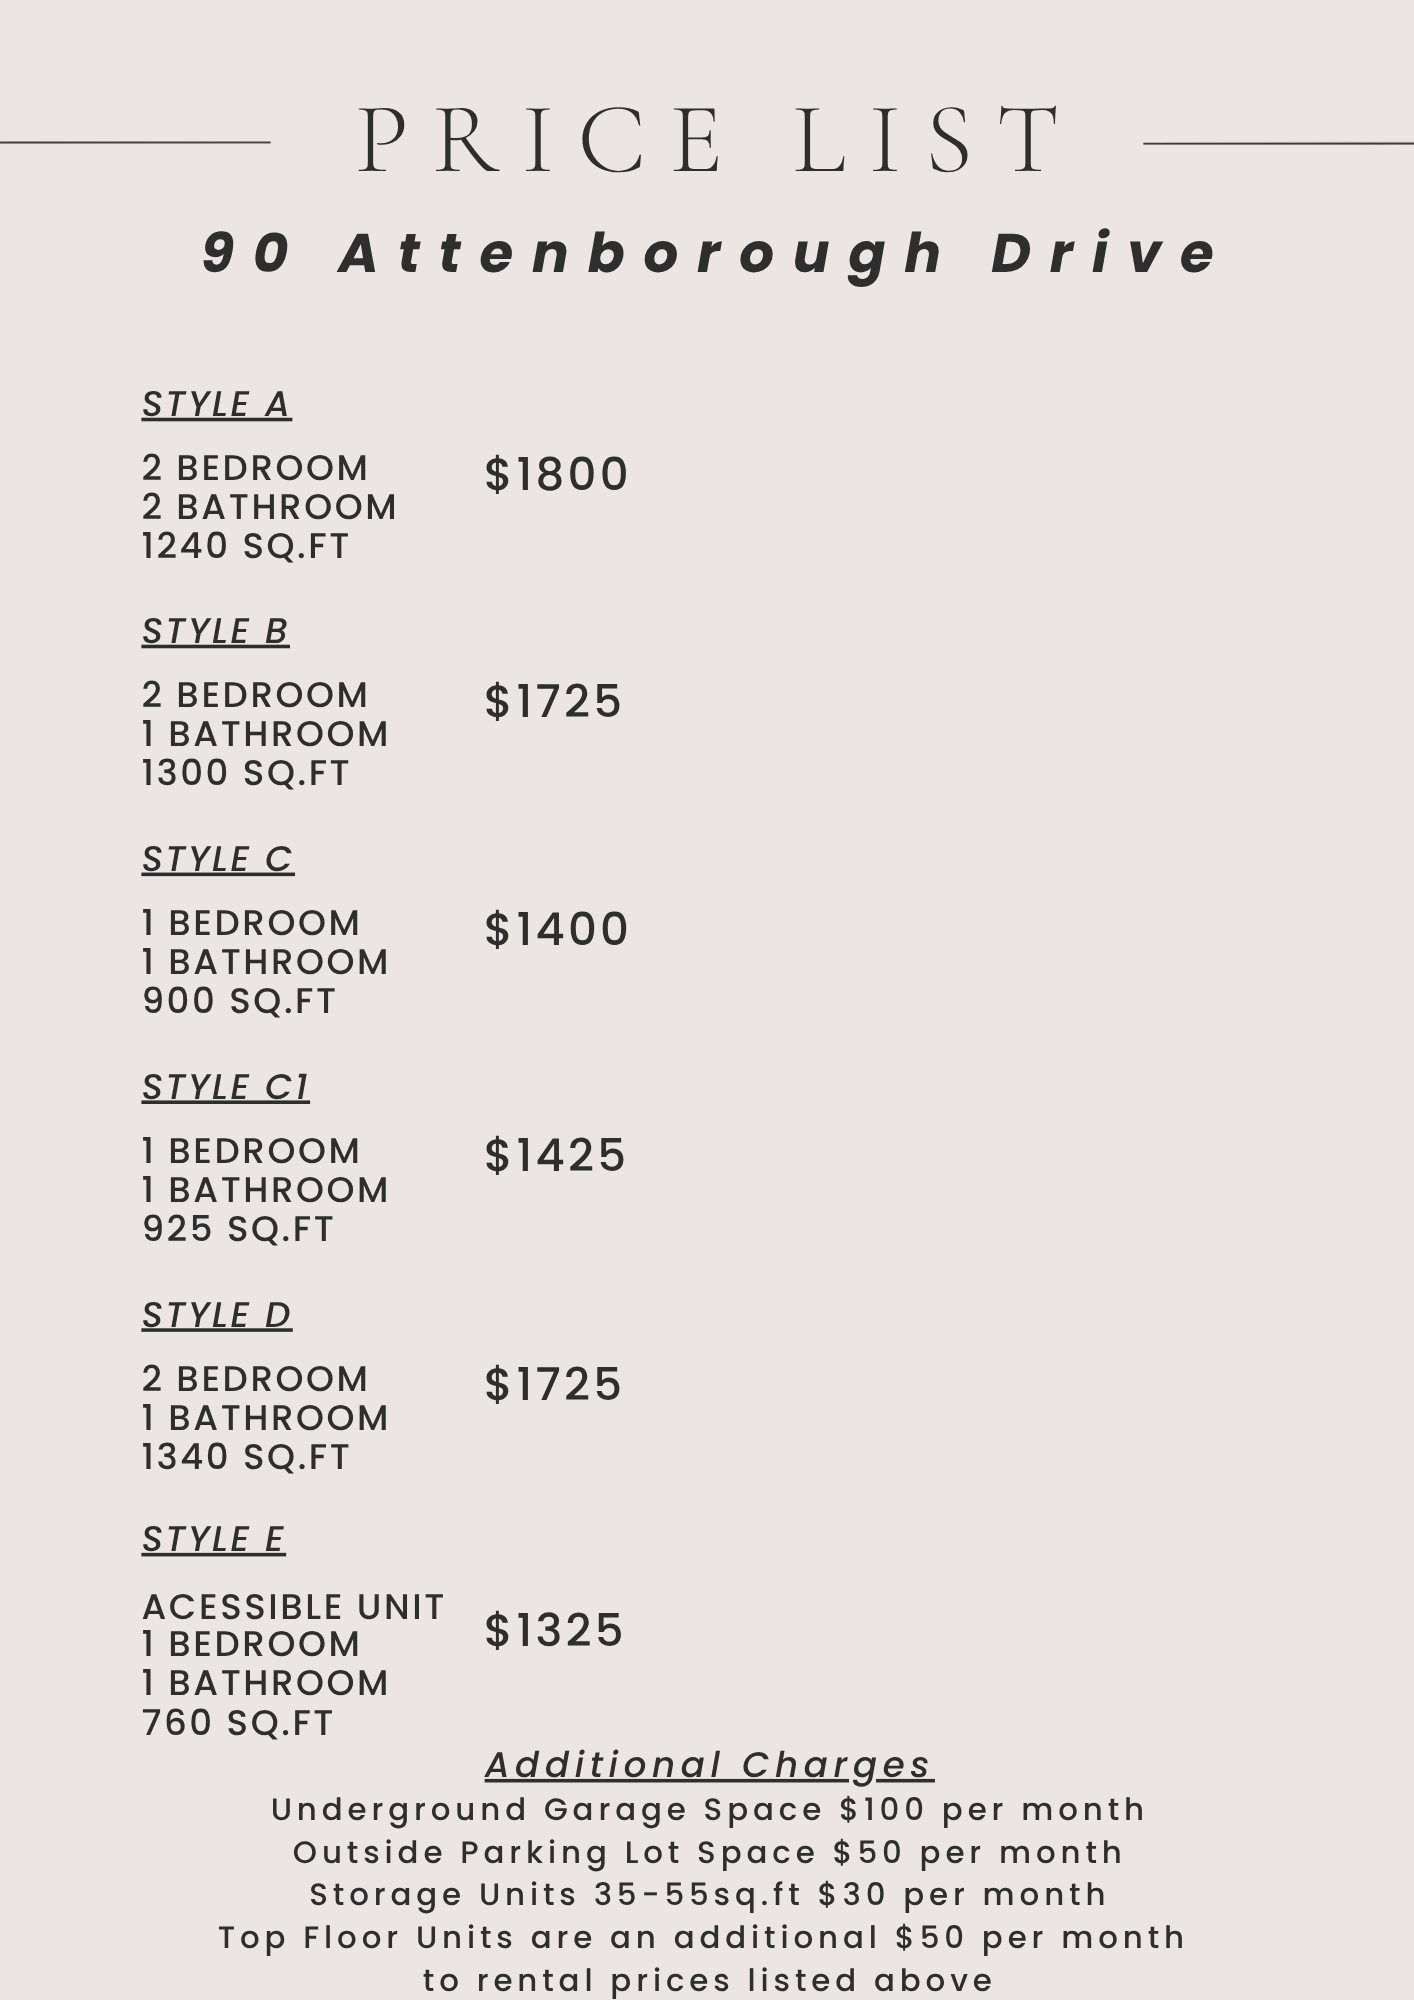The height and width of the screenshot is (2000, 1414).
Task: Select the Storage Units 35-55sq.ft line
Action: [708, 1894]
